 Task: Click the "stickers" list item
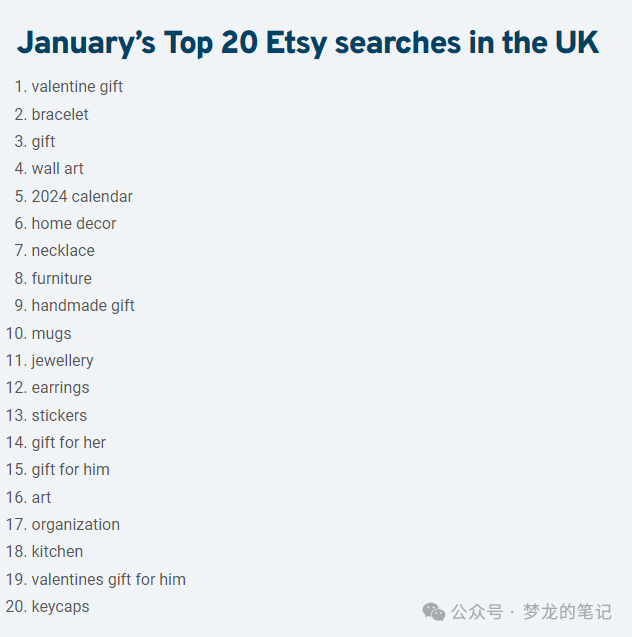tap(59, 415)
